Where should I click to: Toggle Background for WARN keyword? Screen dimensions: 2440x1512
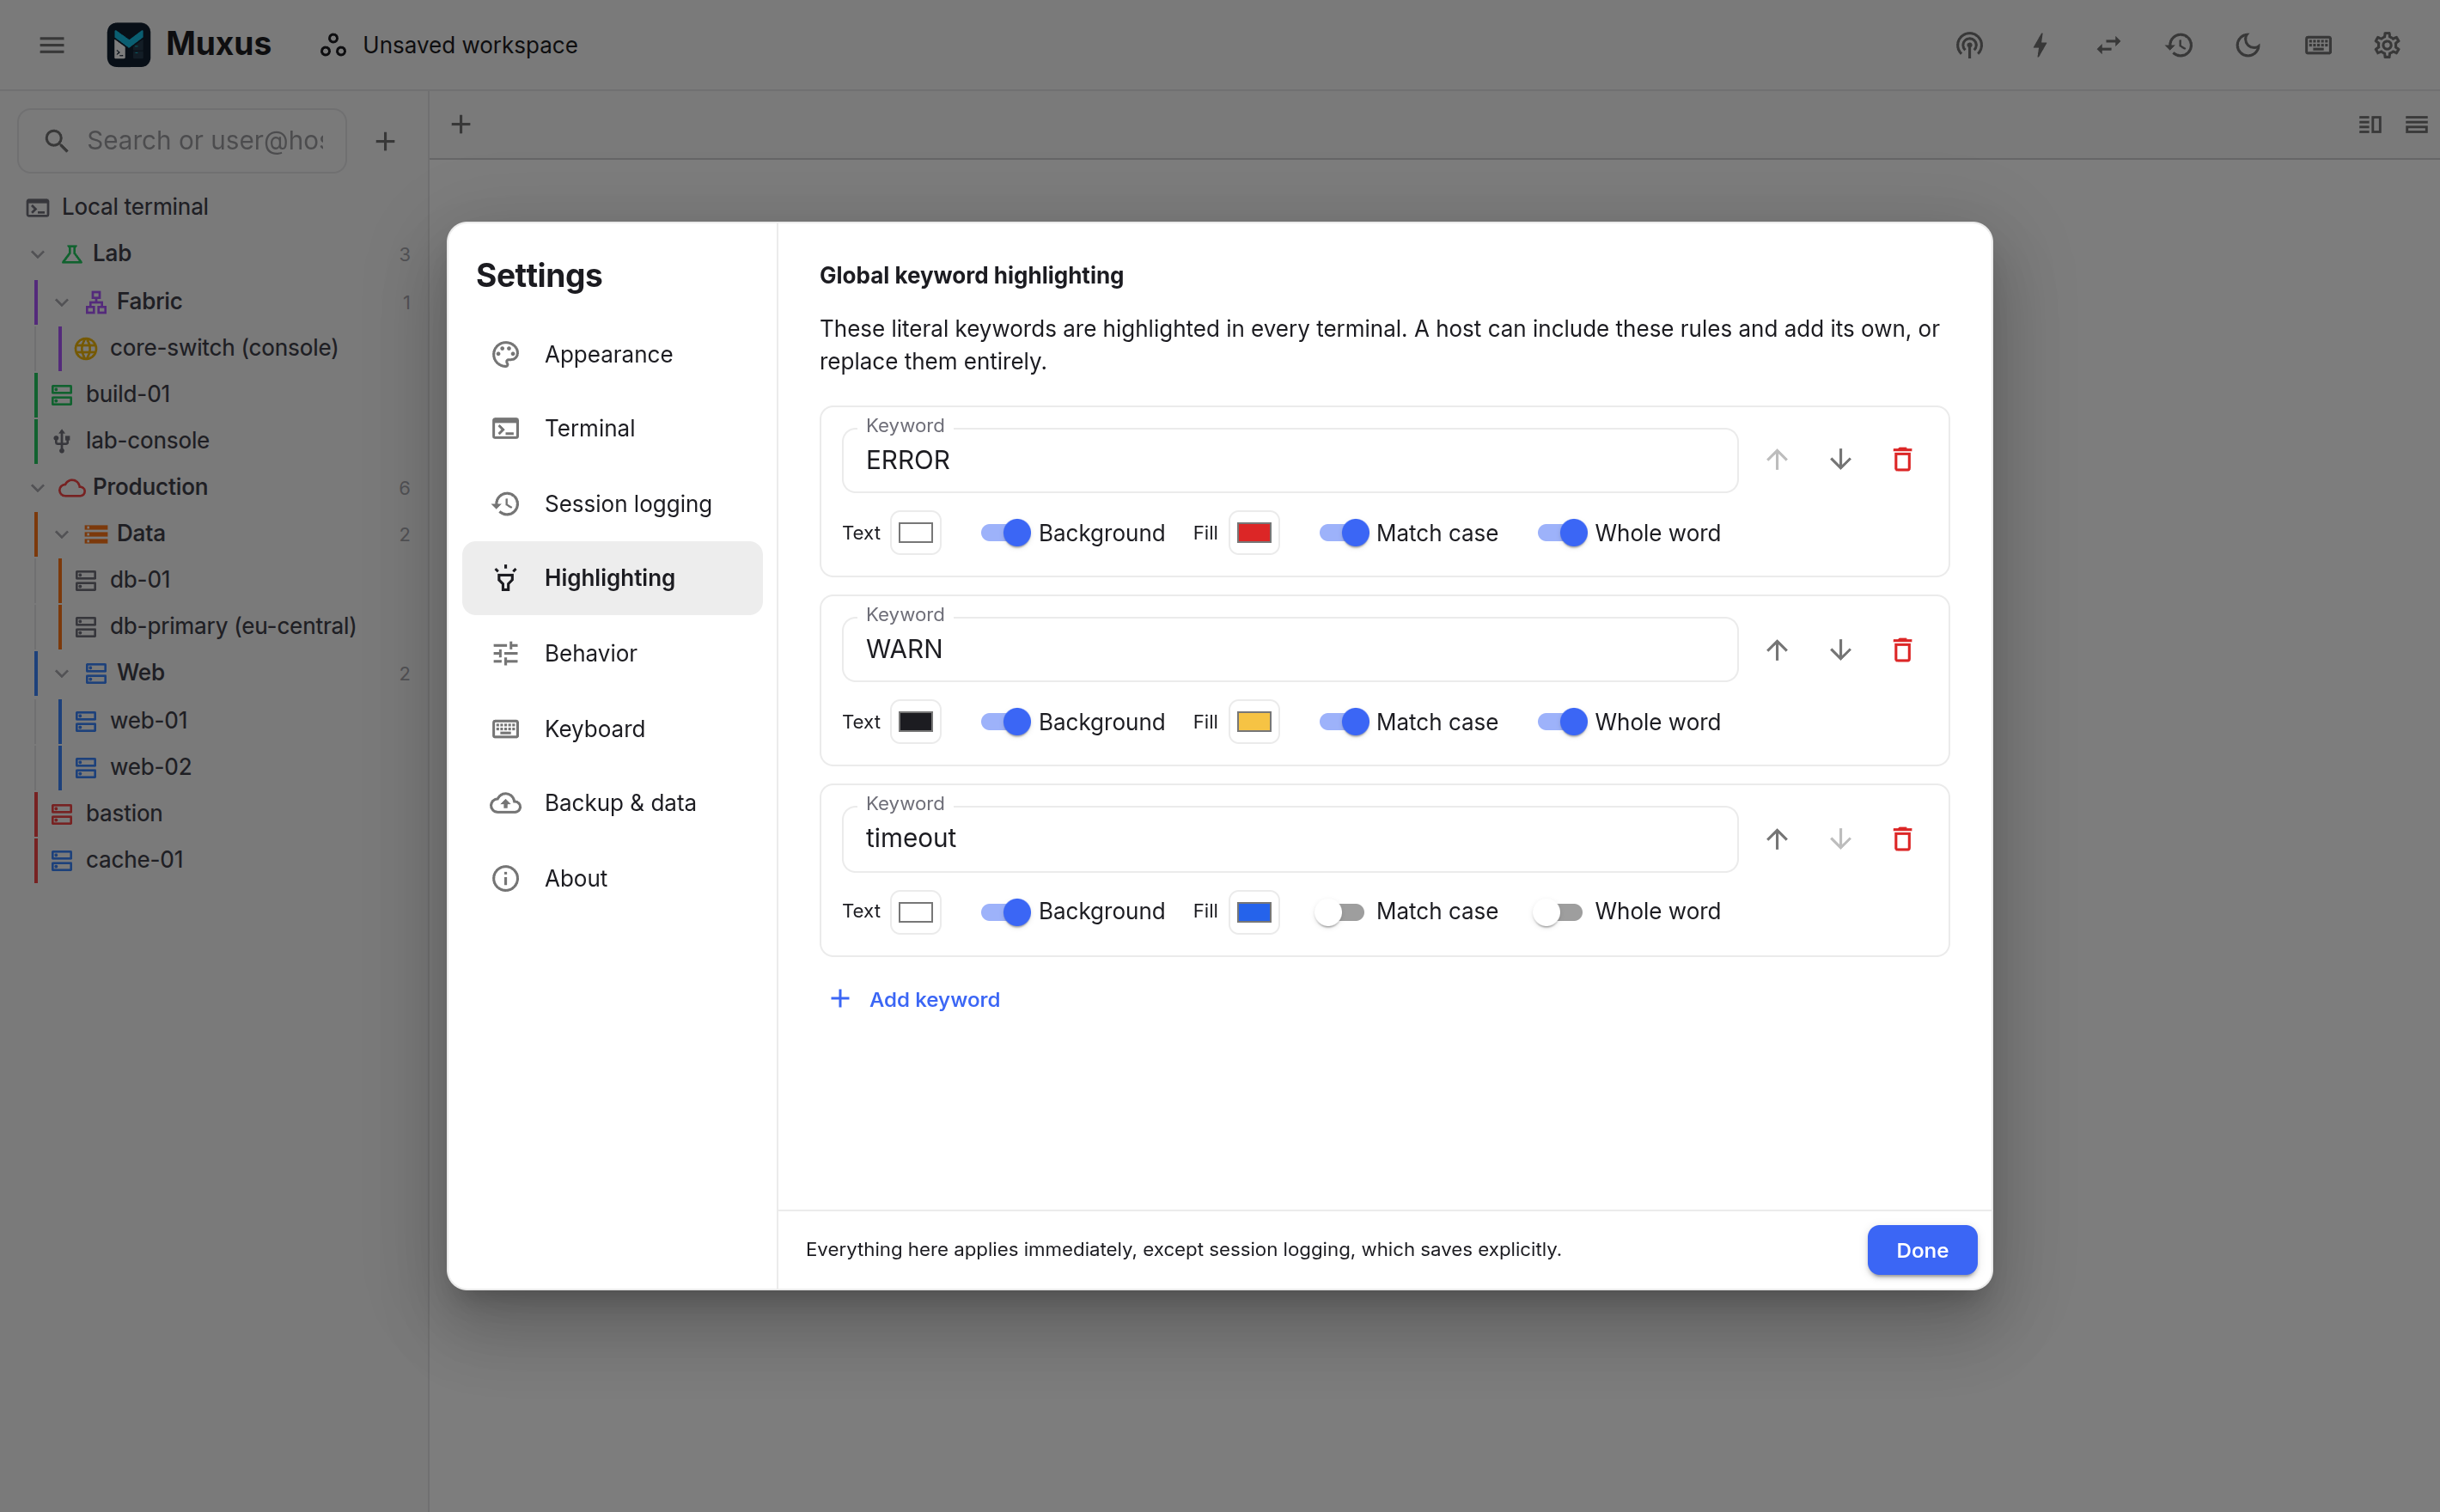[1005, 721]
